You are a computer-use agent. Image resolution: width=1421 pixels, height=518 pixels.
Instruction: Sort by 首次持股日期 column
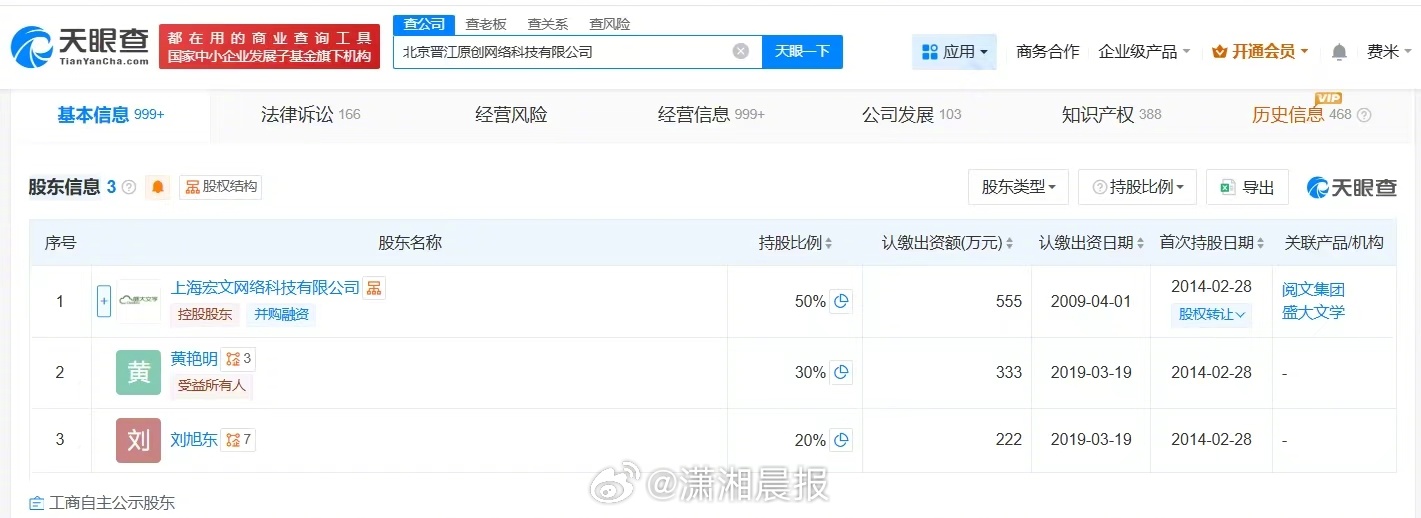coord(1263,243)
